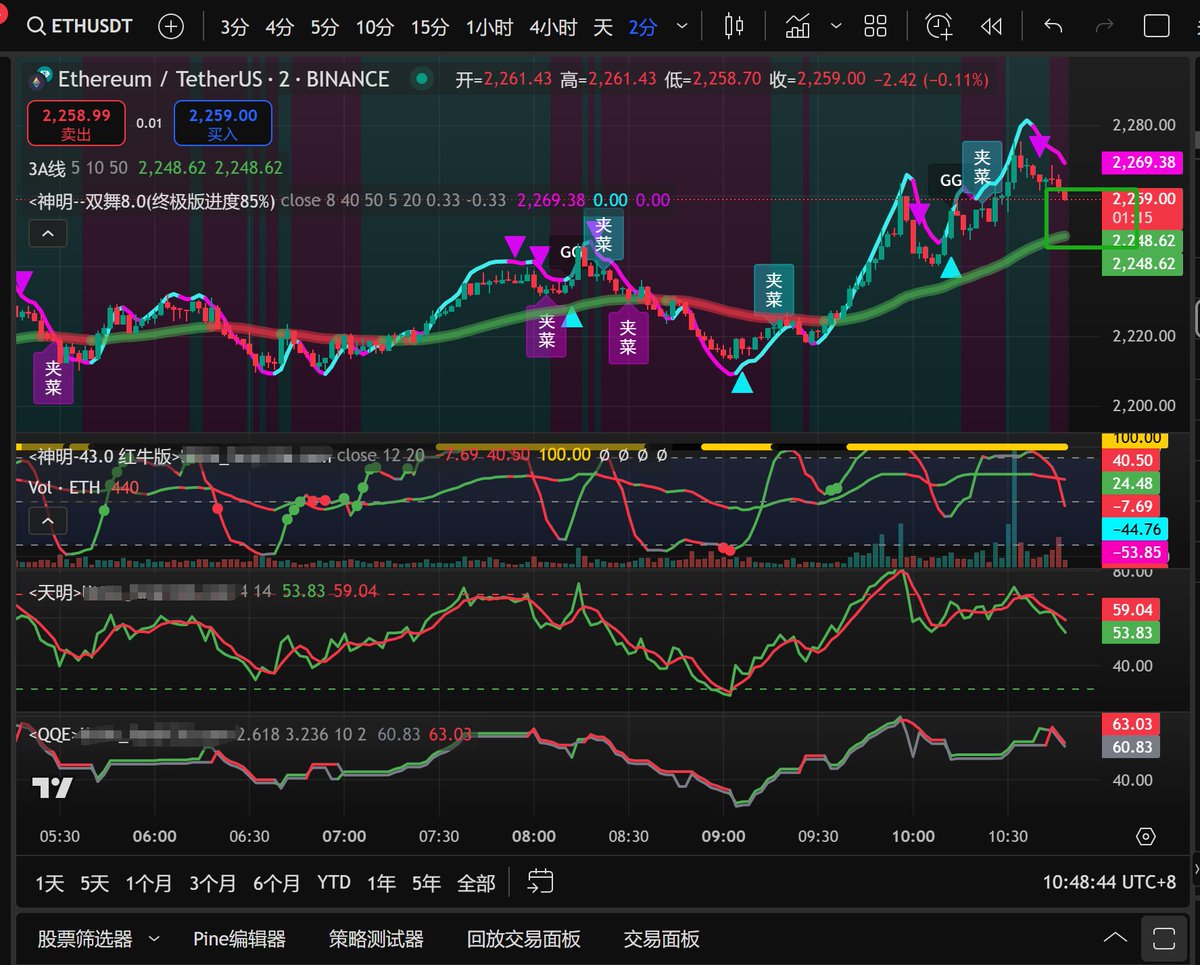1200x965 pixels.
Task: Select the 1小时 timeframe
Action: [x=489, y=27]
